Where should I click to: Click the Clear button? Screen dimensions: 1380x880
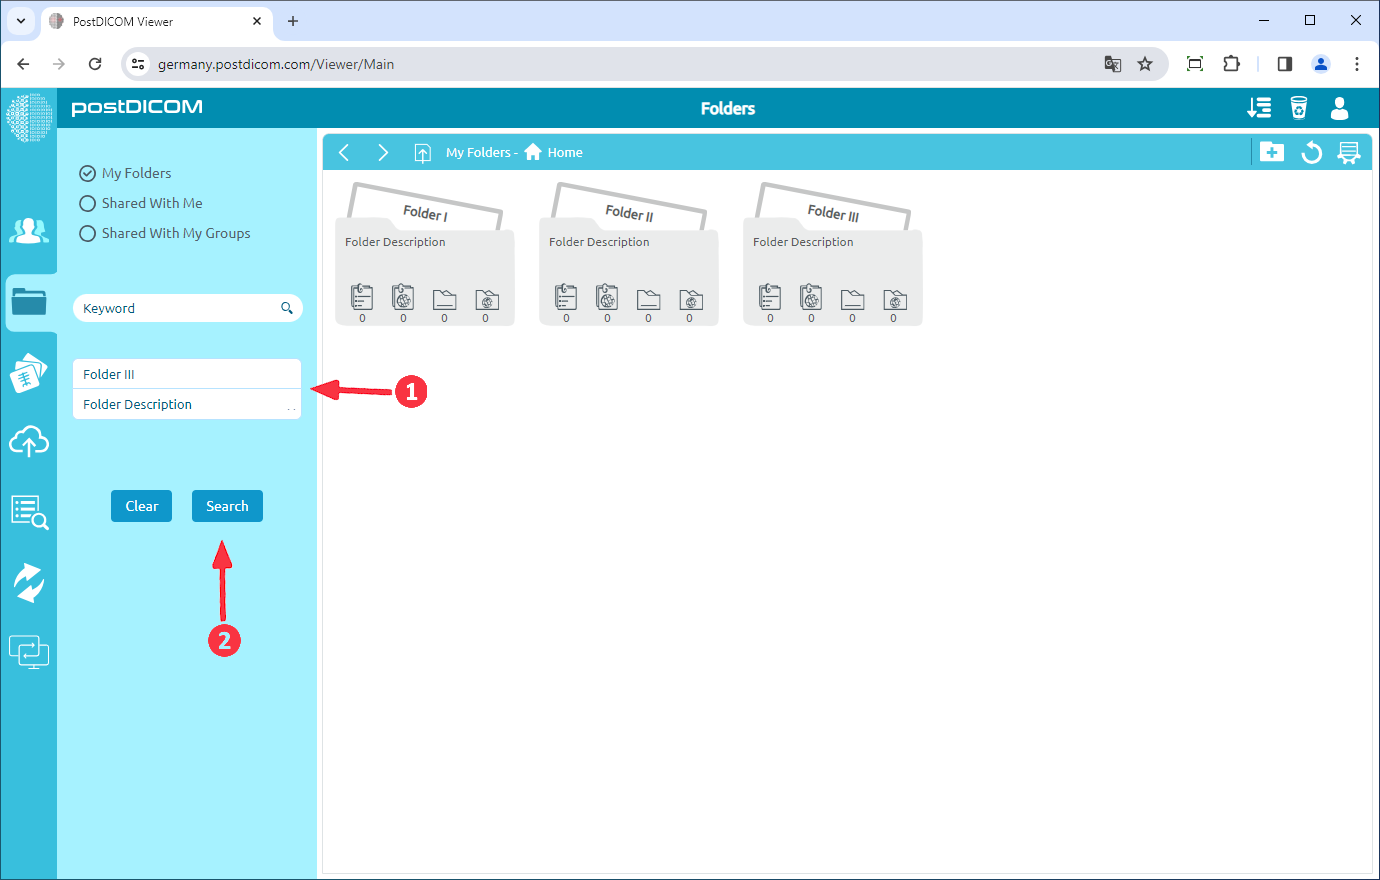(x=141, y=506)
